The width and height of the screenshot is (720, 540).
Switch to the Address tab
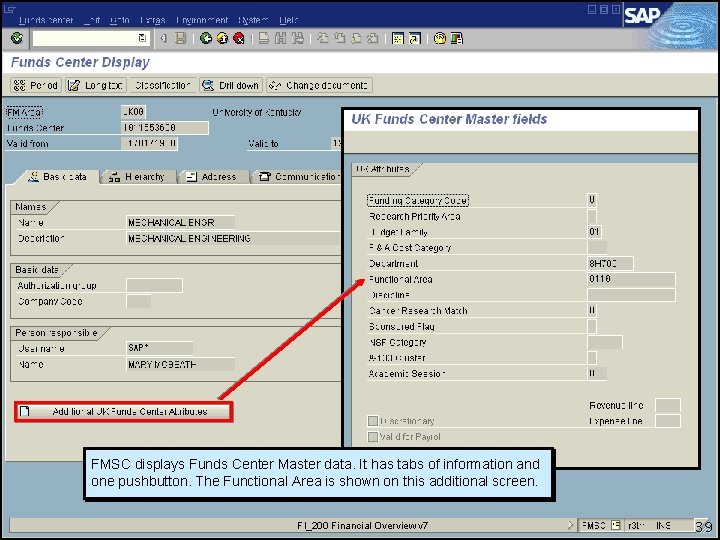pyautogui.click(x=213, y=177)
